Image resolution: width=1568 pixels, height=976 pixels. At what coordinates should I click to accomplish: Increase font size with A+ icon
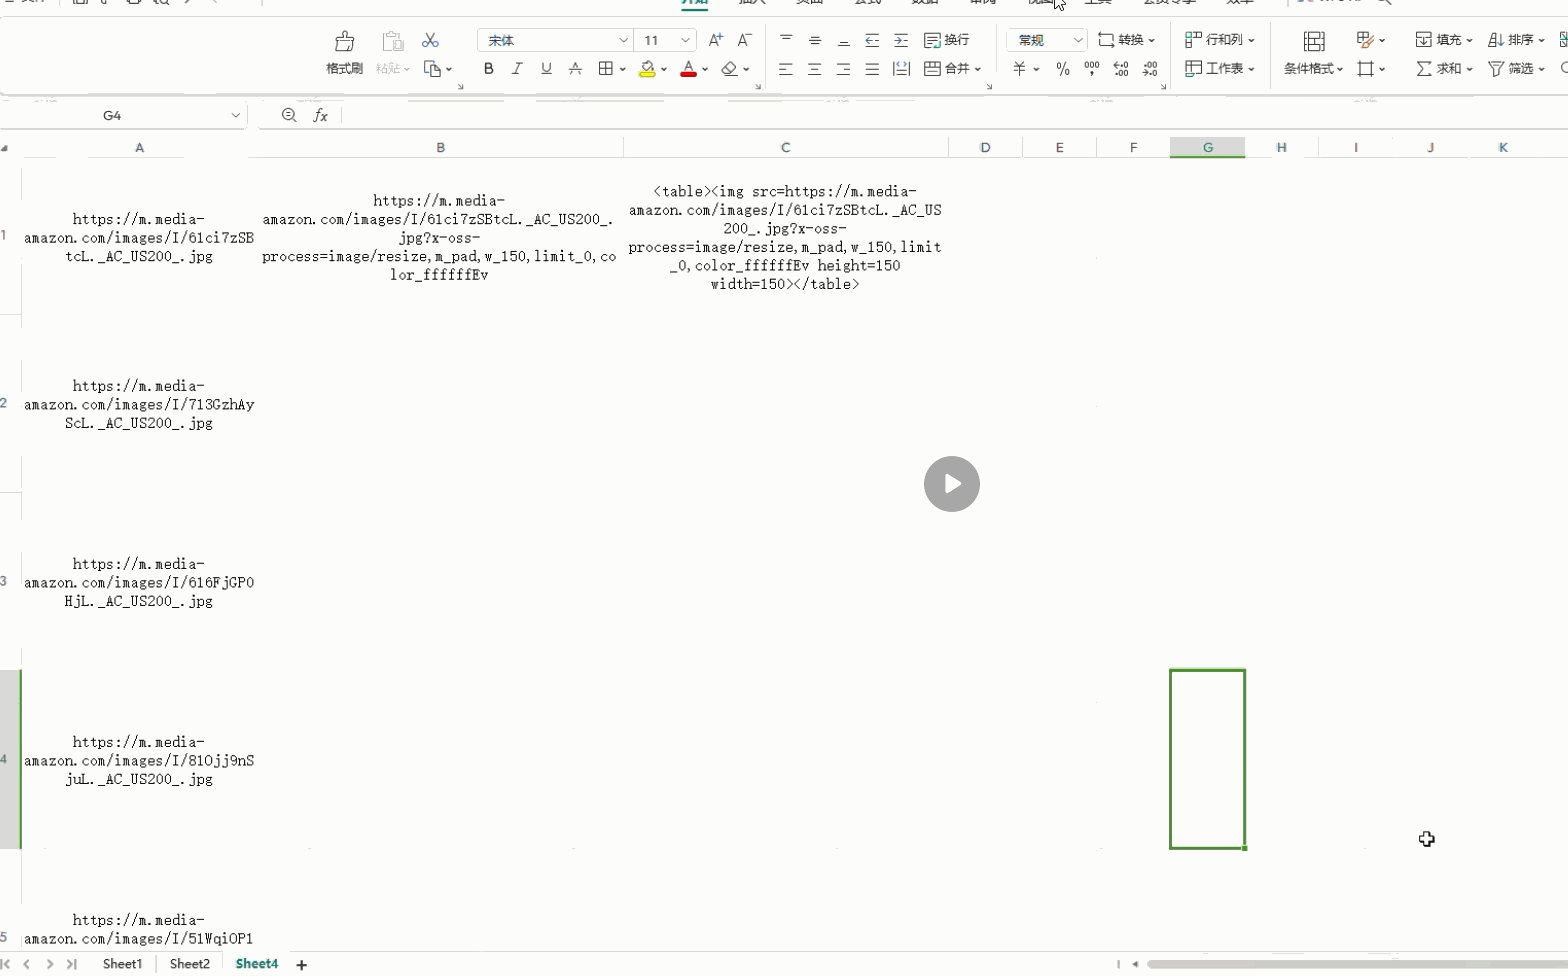(x=715, y=40)
